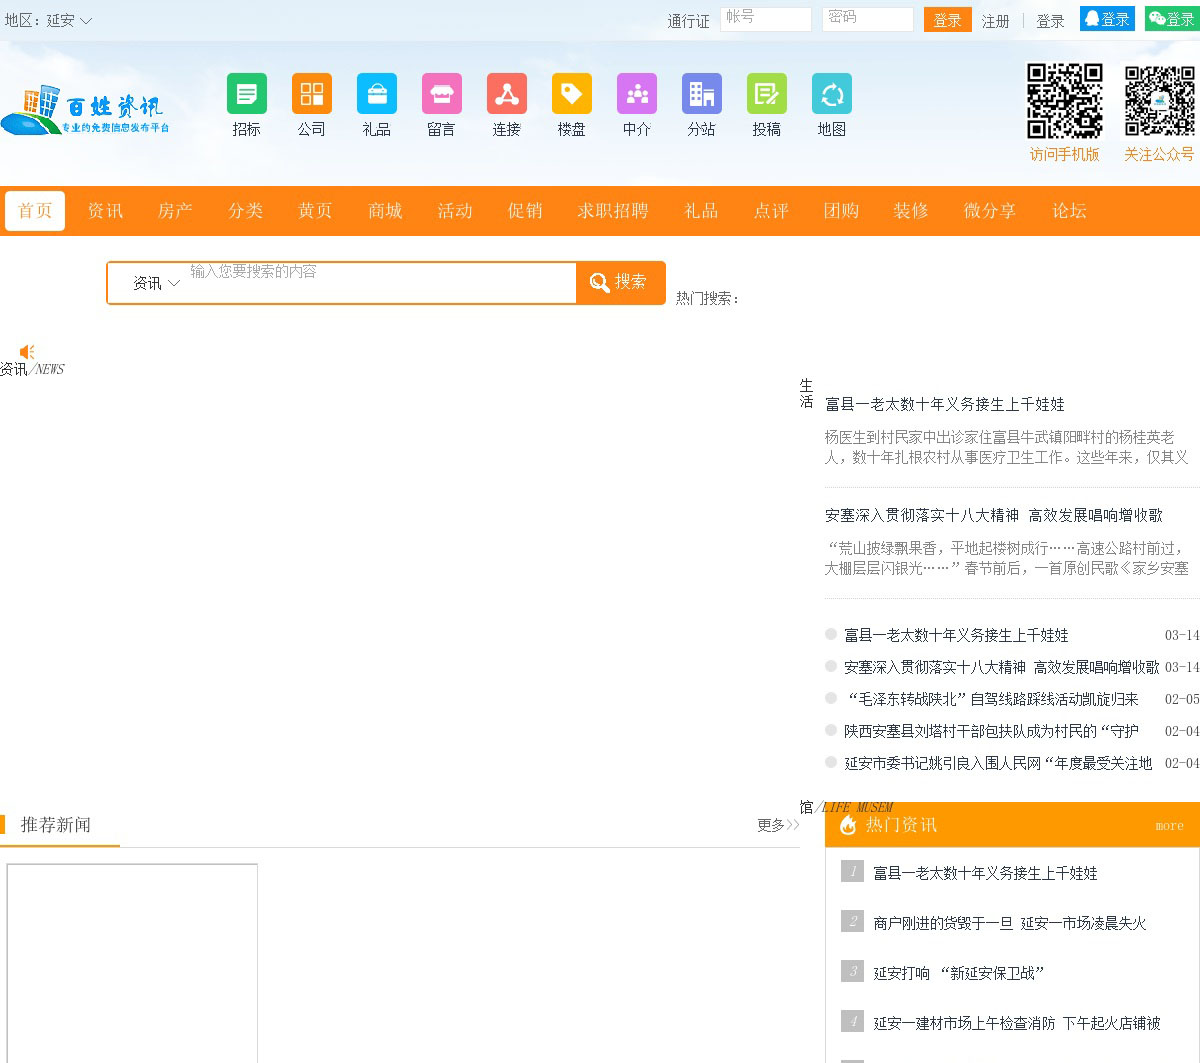Screen dimensions: 1200x1063
Task: Expand the 地区 延安 region dropdown
Action: [60, 20]
